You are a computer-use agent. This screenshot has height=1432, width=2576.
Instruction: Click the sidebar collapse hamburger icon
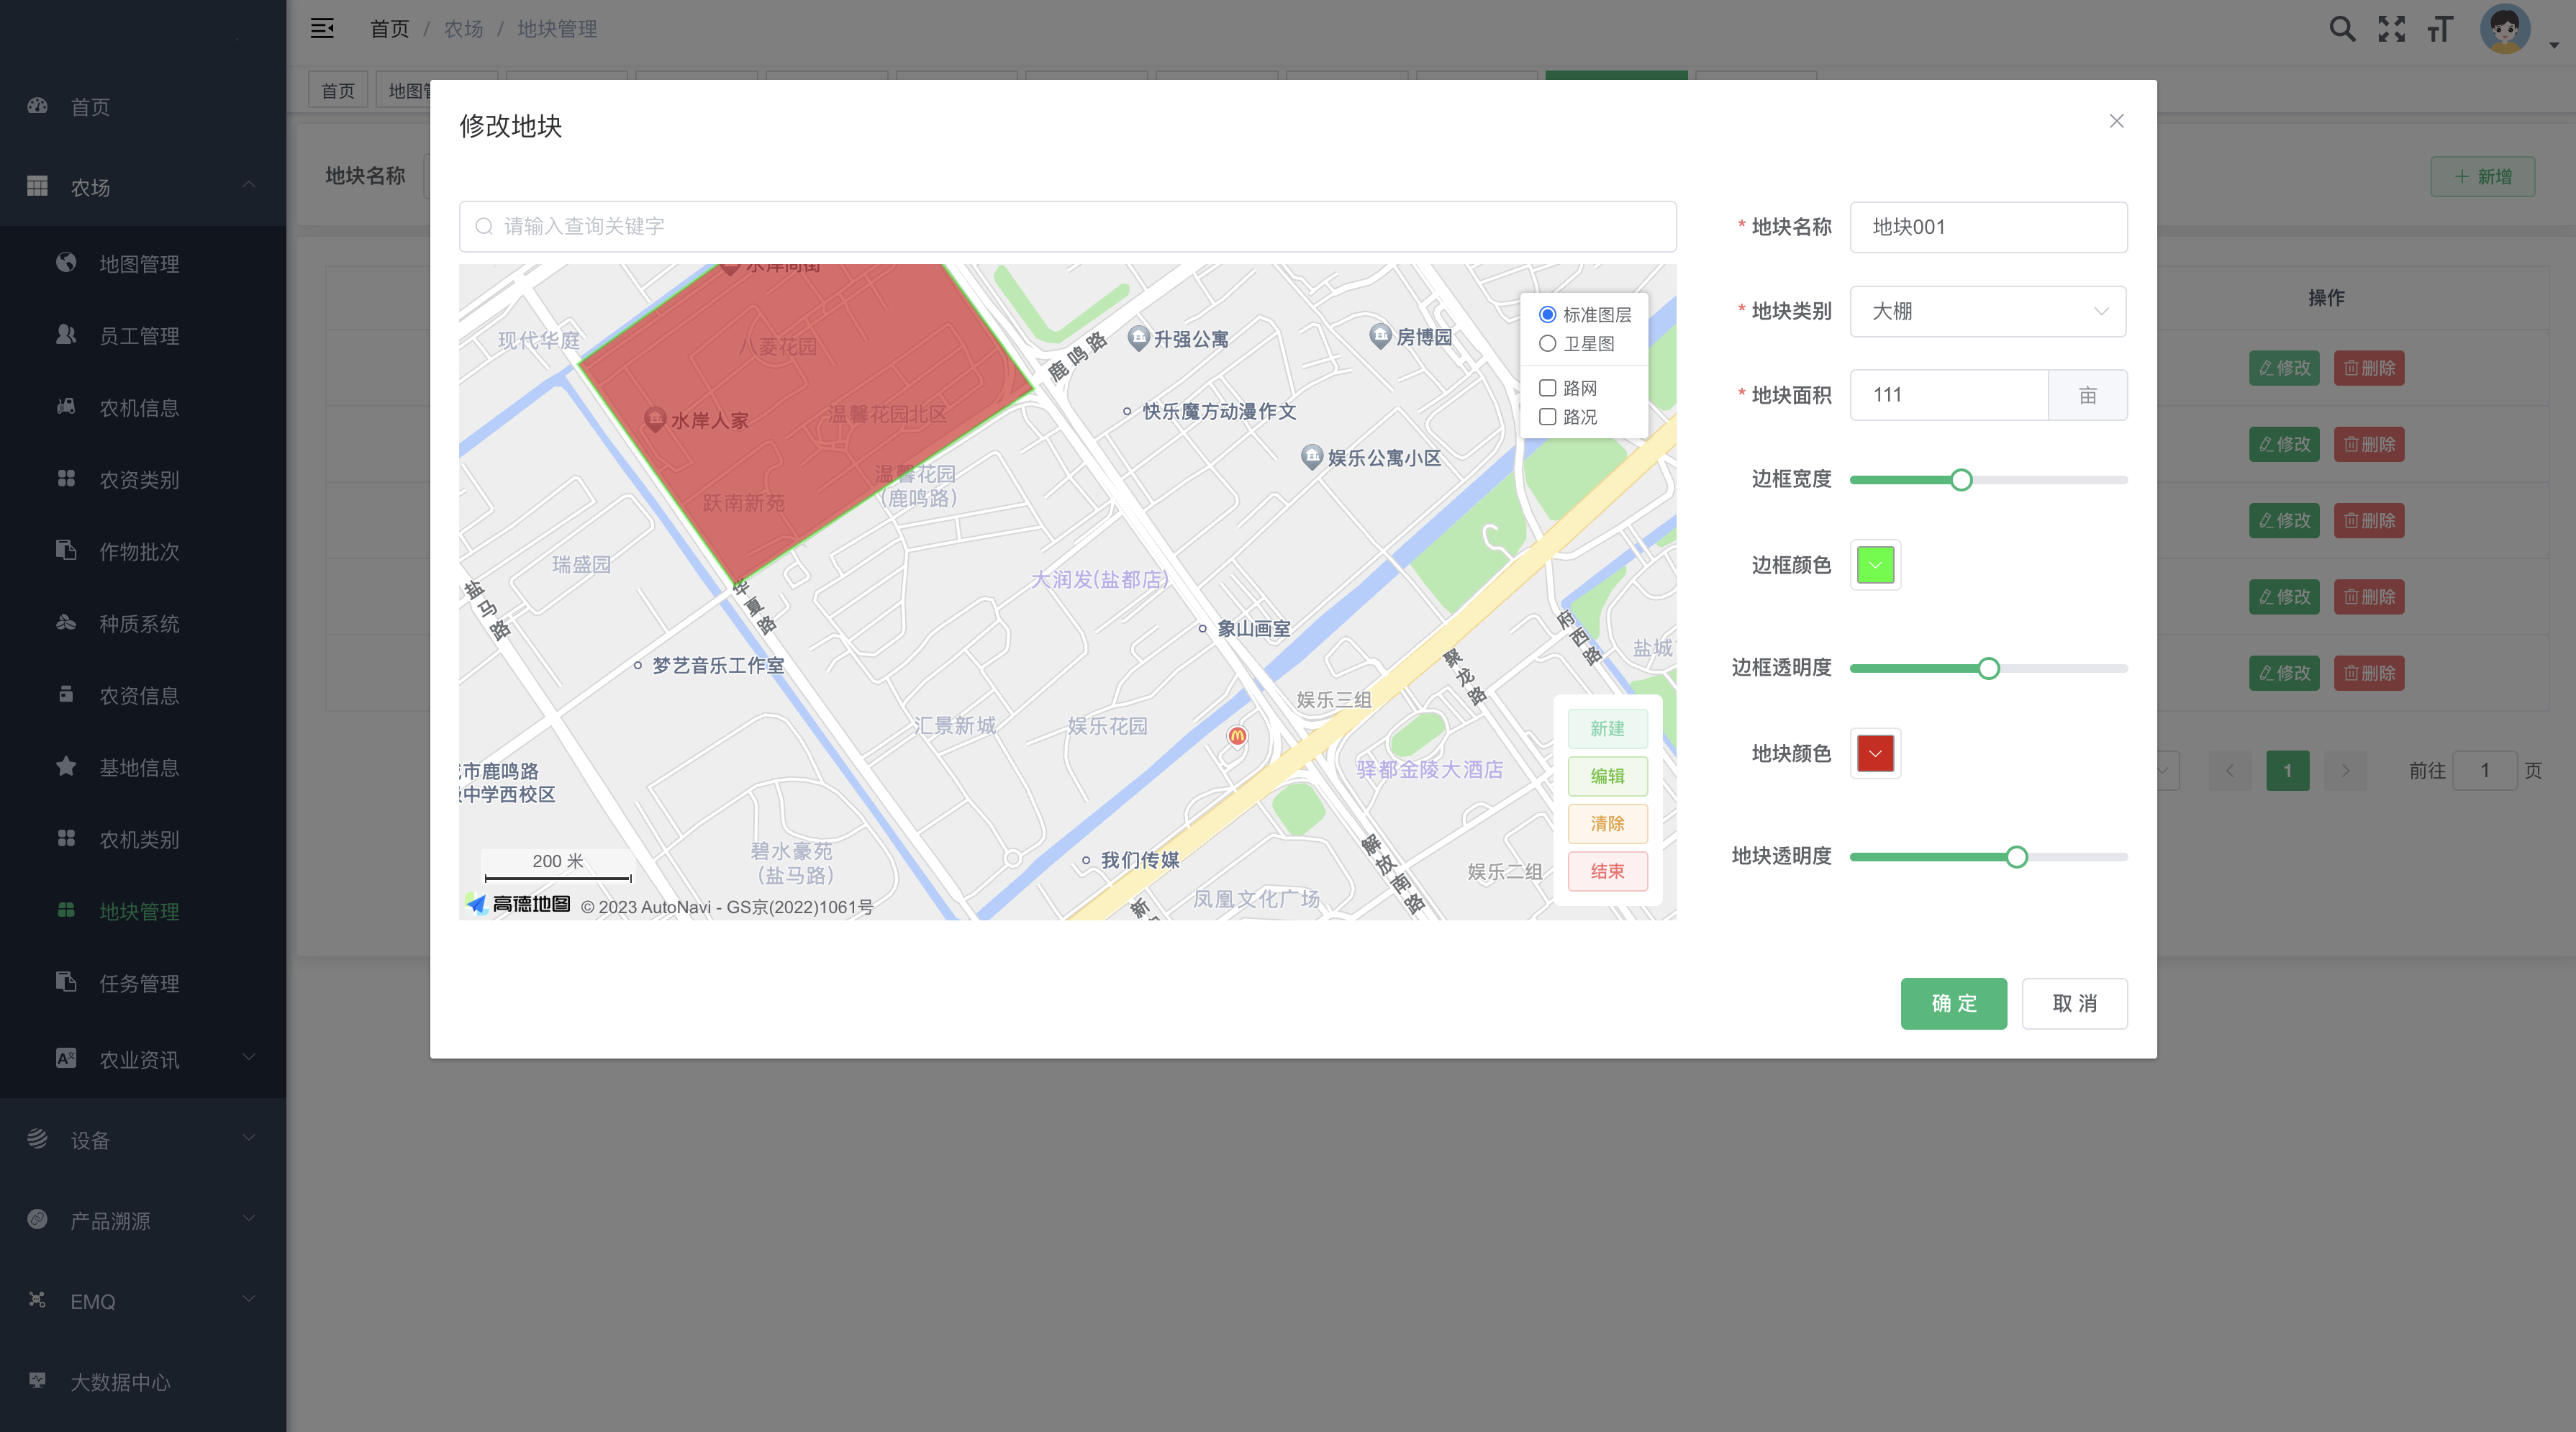point(322,28)
